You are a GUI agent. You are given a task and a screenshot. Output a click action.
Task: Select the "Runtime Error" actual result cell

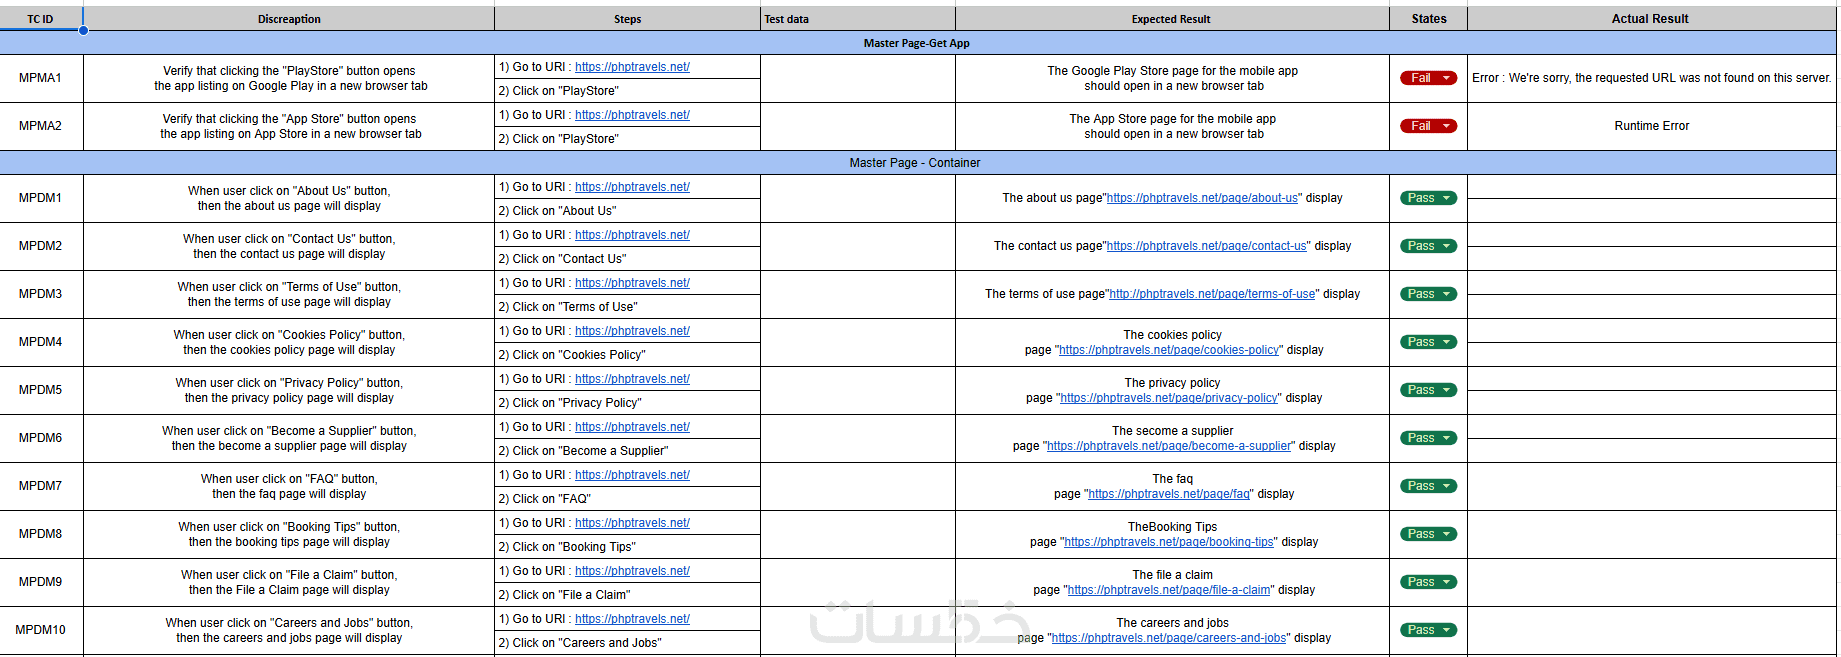pos(1651,126)
